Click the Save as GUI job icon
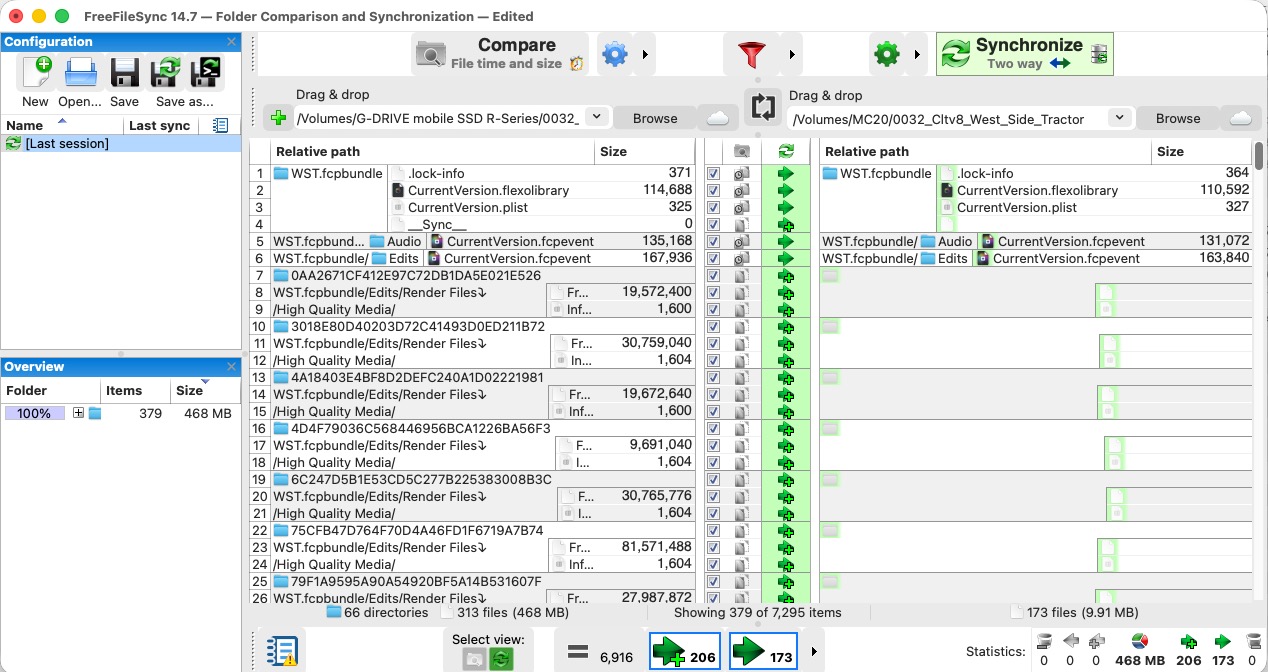The image size is (1268, 672). (x=165, y=73)
